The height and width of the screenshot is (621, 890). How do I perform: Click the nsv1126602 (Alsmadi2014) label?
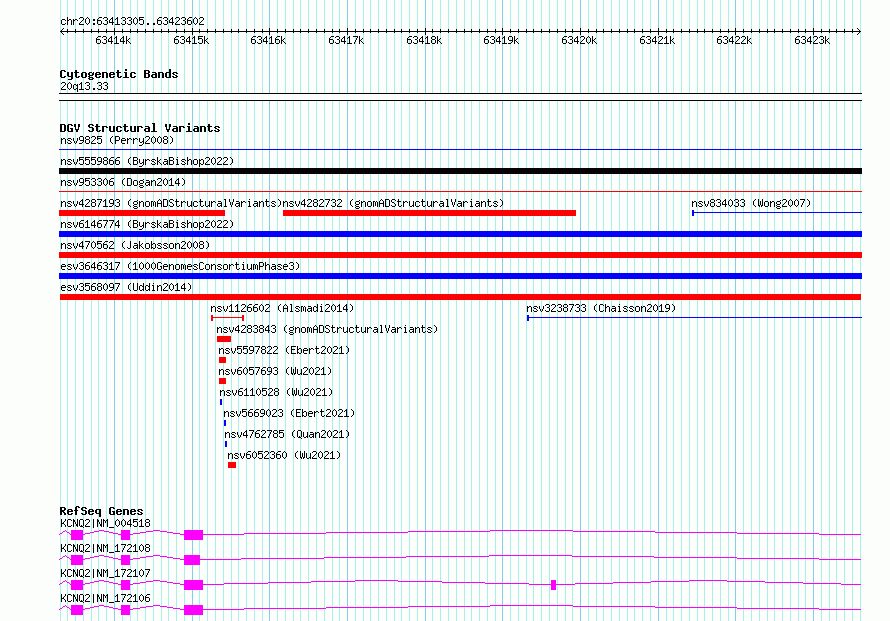pos(282,309)
